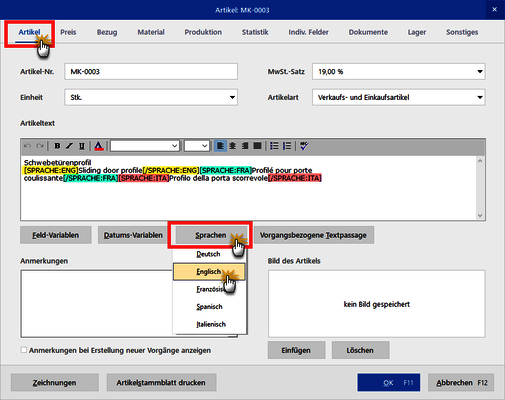Screen dimensions: 505x400
Task: Confirm with the OK F11 button
Action: point(389,382)
